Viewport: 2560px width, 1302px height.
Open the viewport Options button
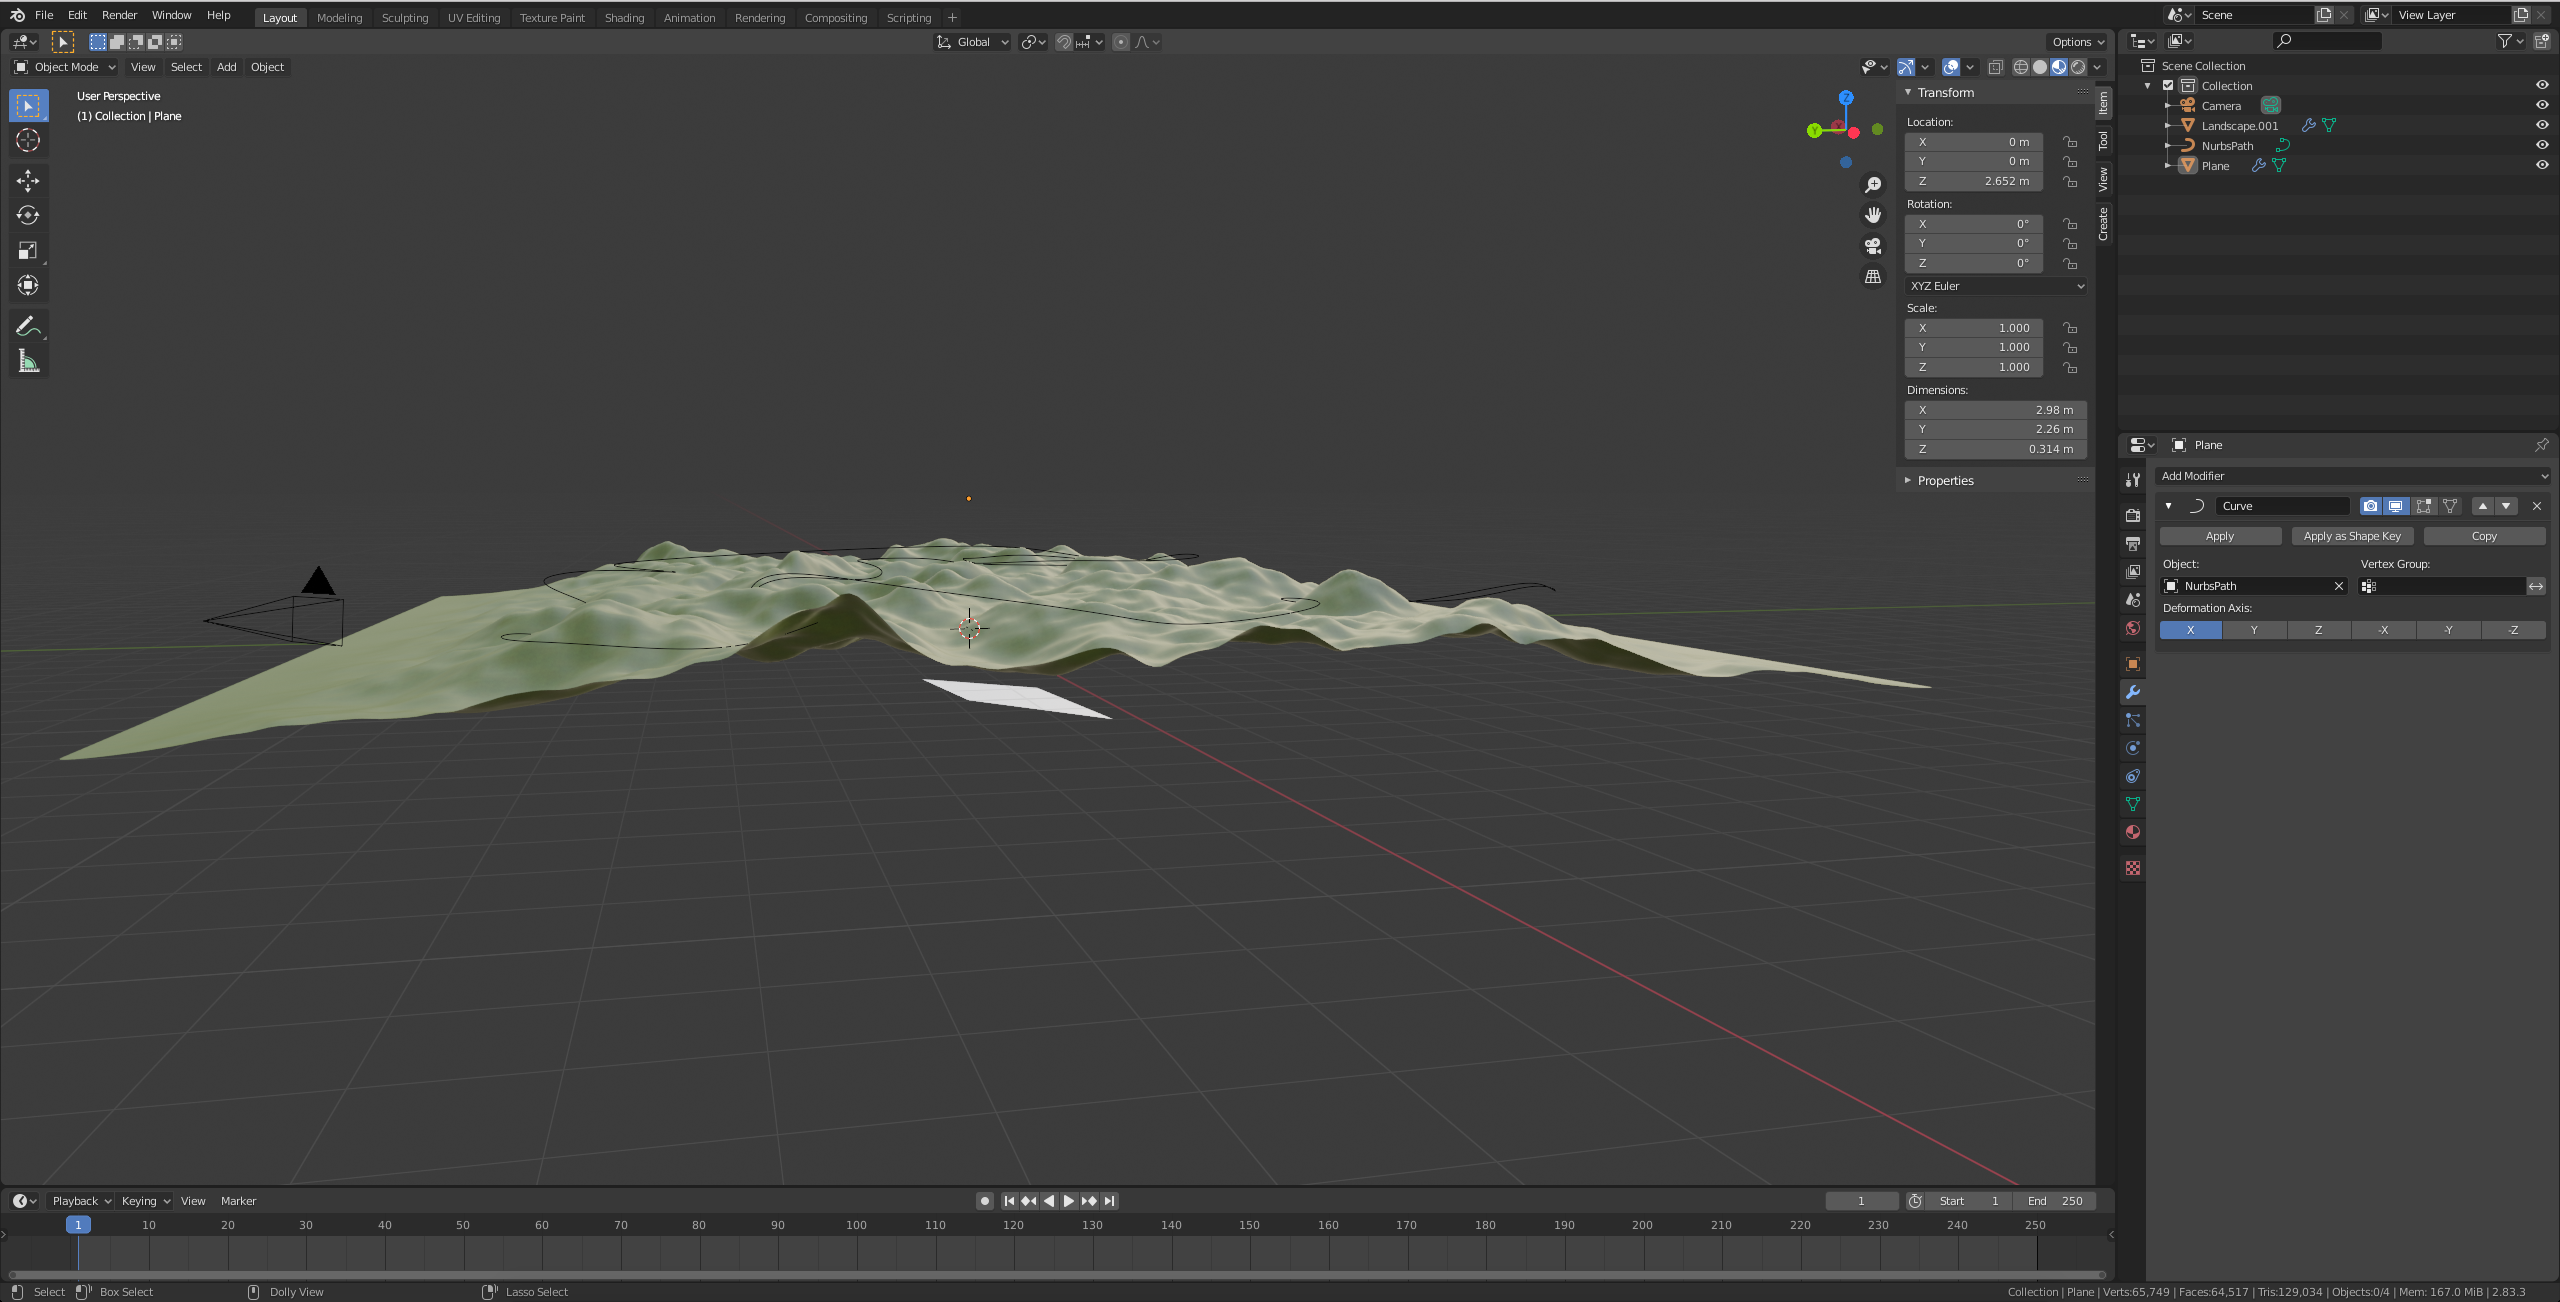coord(2078,42)
